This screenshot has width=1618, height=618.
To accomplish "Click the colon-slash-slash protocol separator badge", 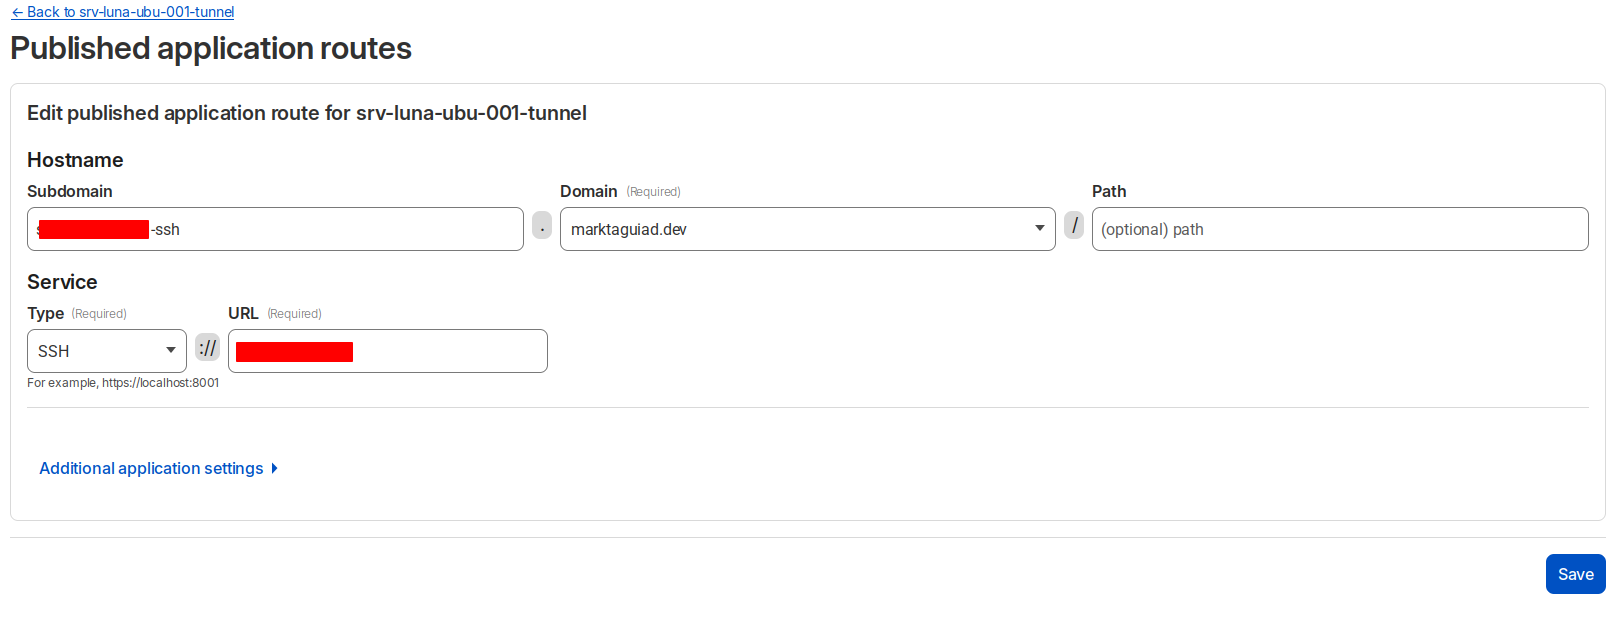I will pos(207,348).
